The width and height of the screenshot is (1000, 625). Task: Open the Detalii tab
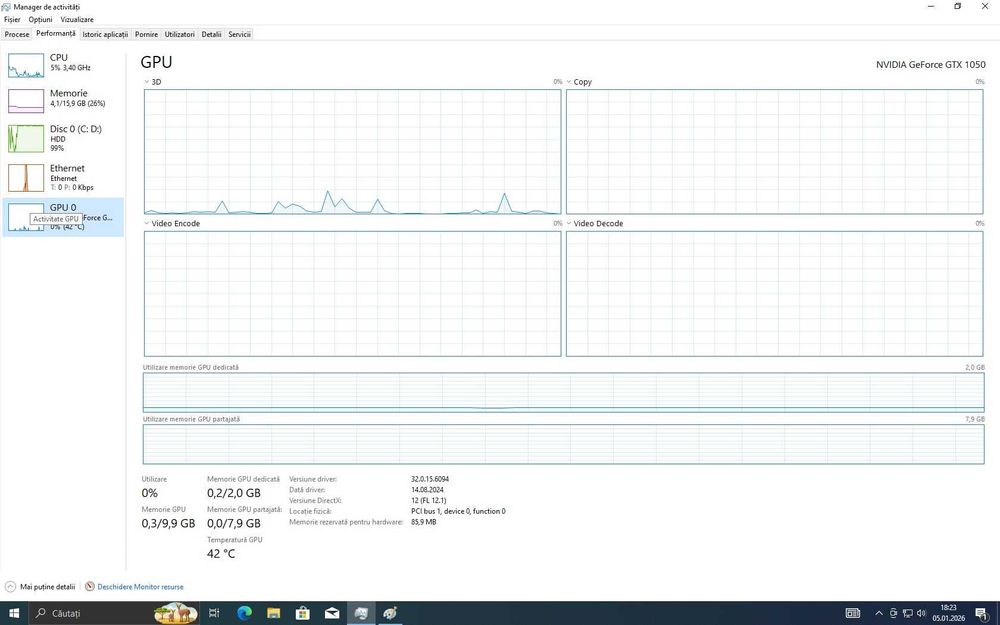pos(211,34)
